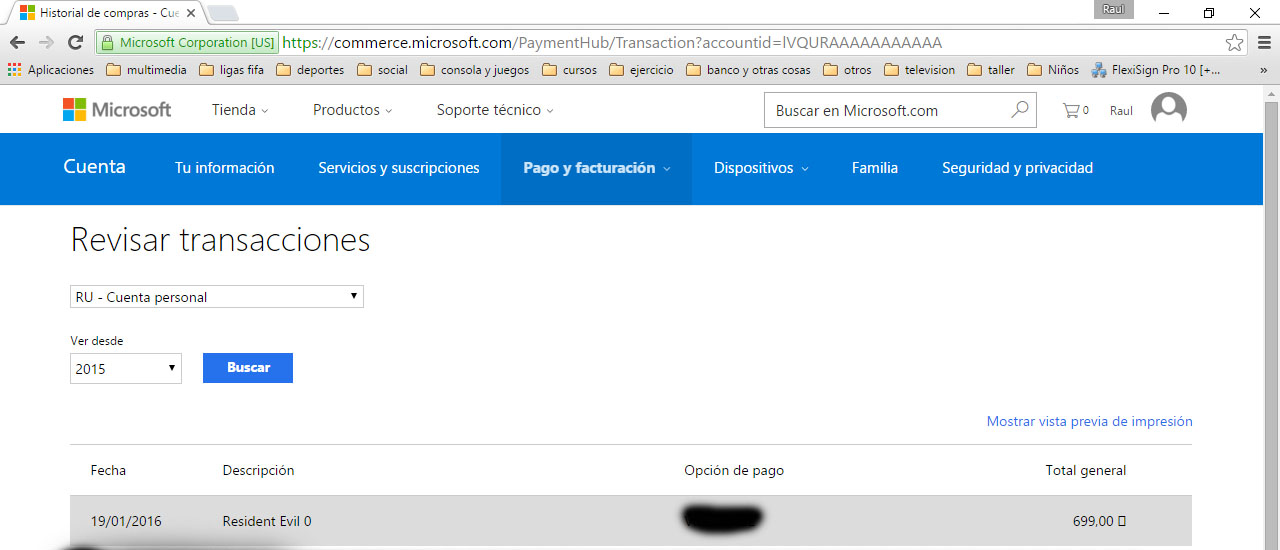Viewport: 1280px width, 550px height.
Task: Open the Tu información tab
Action: [224, 168]
